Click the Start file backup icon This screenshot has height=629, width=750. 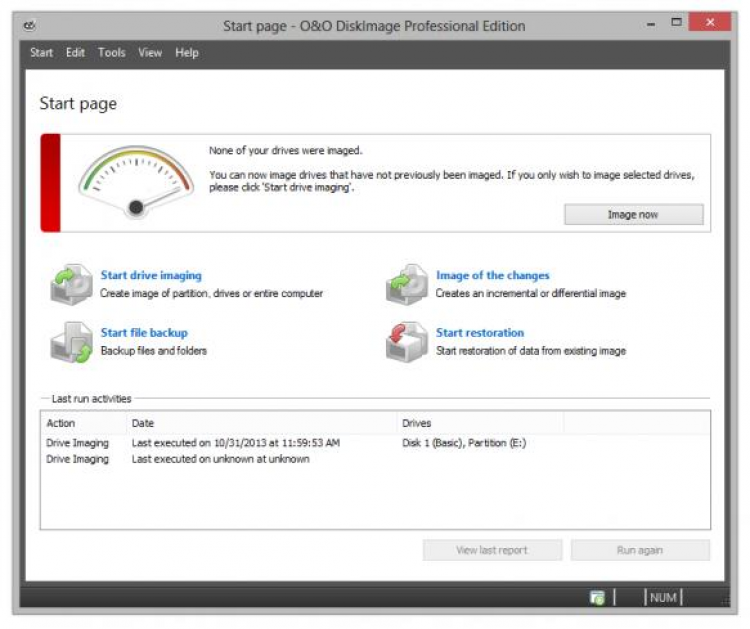[71, 341]
